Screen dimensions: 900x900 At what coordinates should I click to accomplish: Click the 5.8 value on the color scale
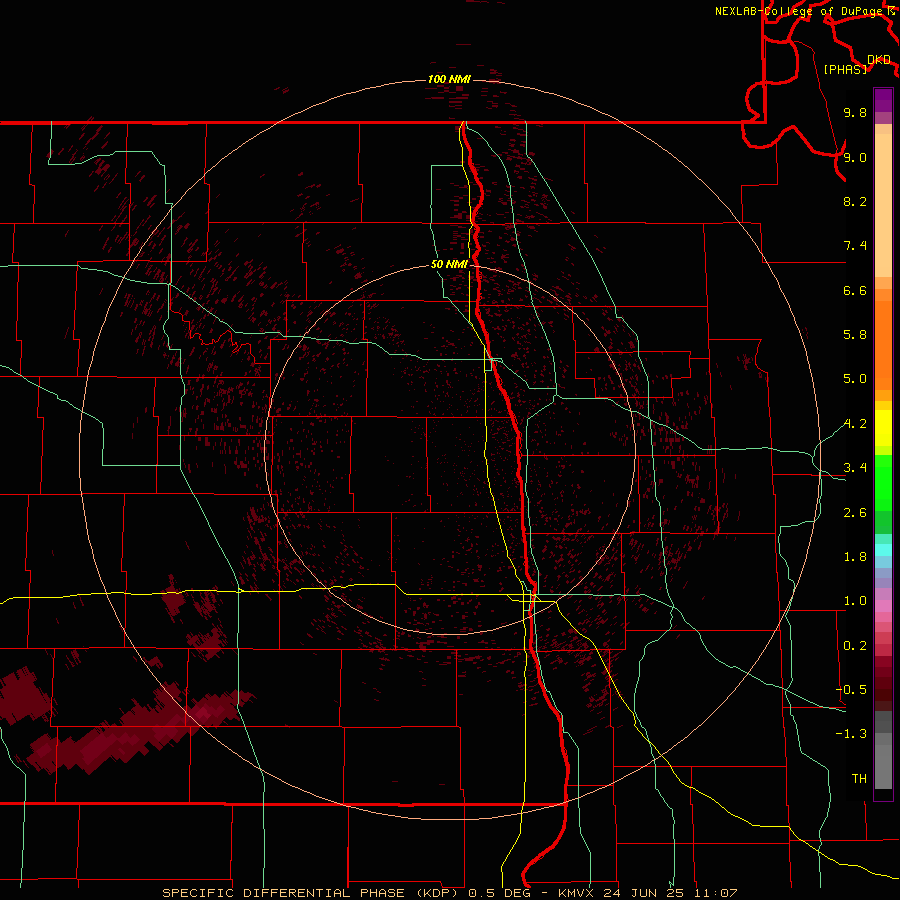855,335
